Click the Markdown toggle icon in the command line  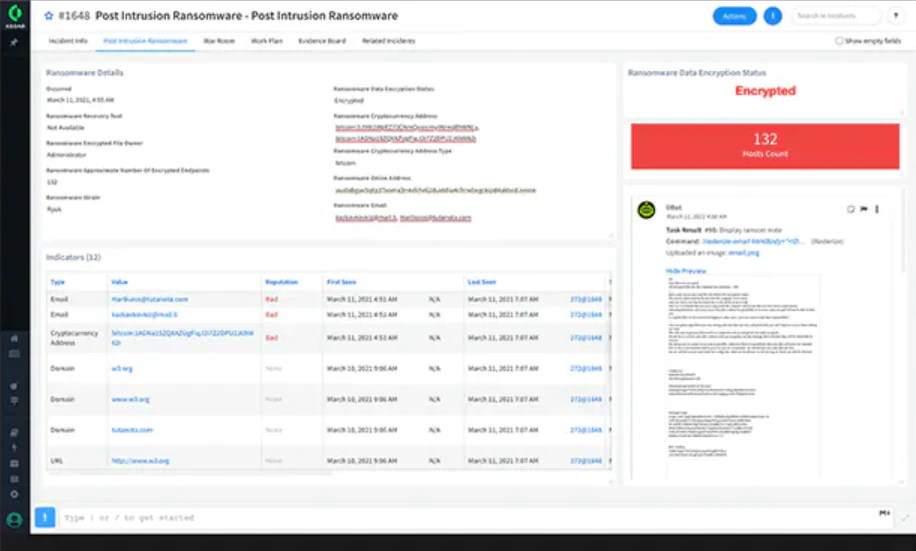click(x=884, y=513)
